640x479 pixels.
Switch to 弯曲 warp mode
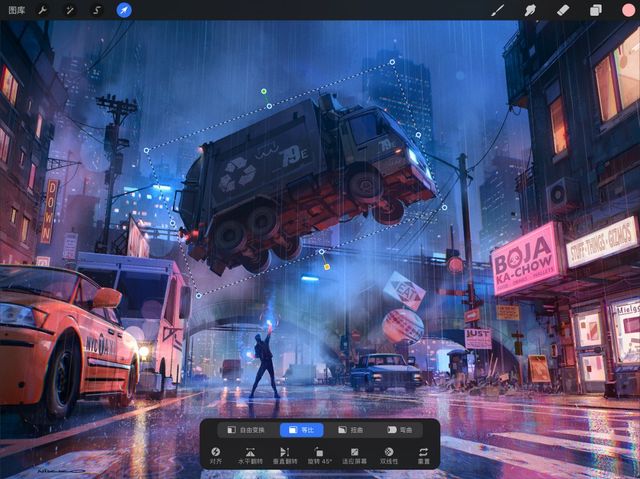(399, 430)
